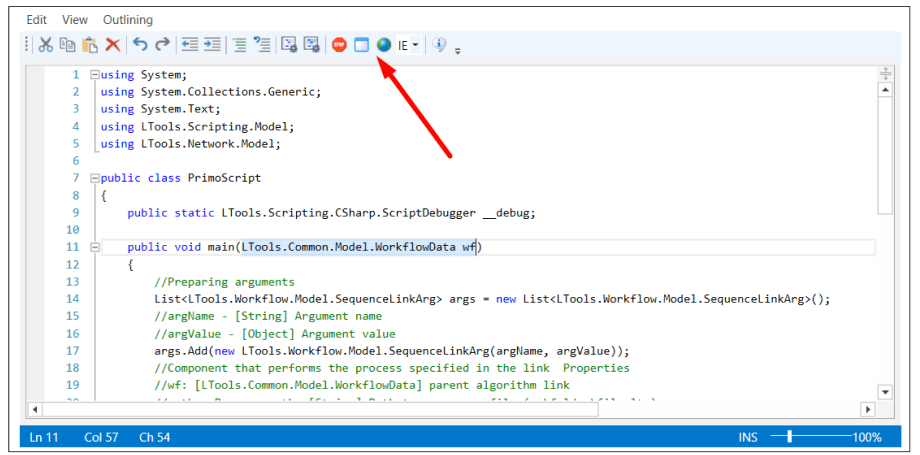The height and width of the screenshot is (455, 920).
Task: Increase line indent in toolbar
Action: (x=212, y=45)
